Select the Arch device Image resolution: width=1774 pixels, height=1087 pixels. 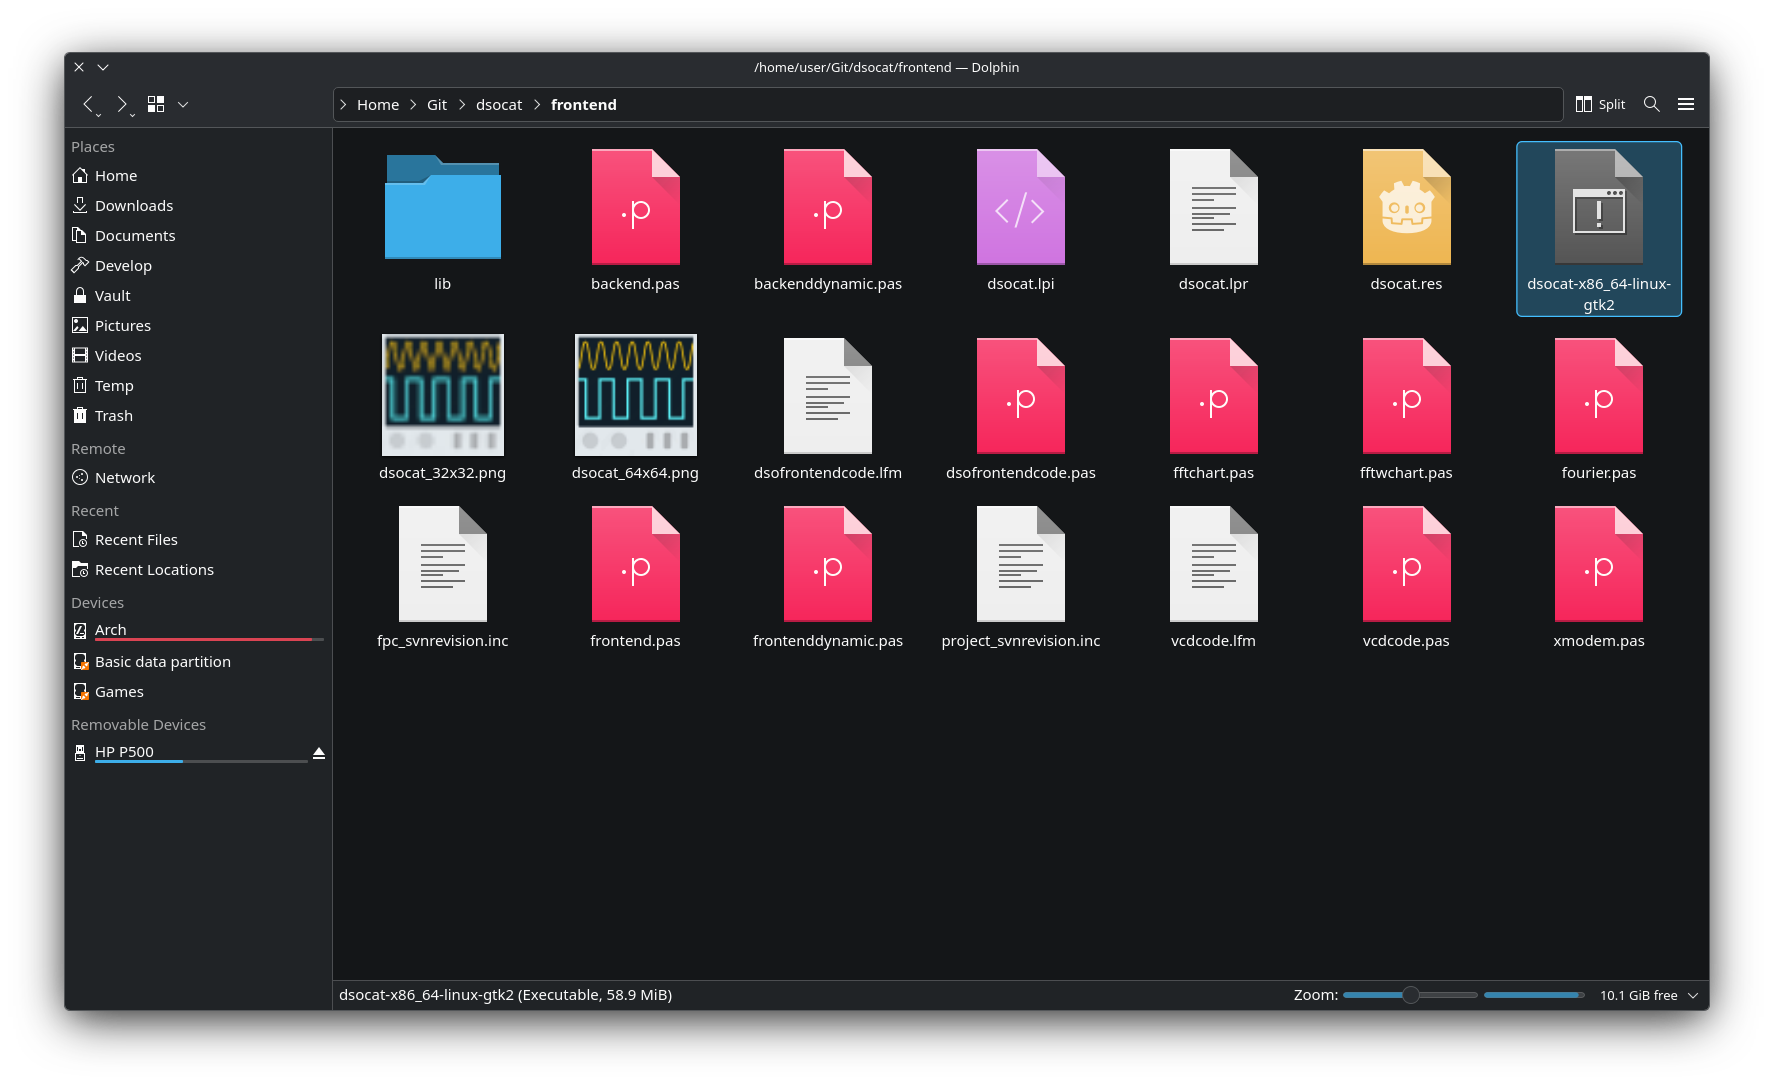coord(198,631)
